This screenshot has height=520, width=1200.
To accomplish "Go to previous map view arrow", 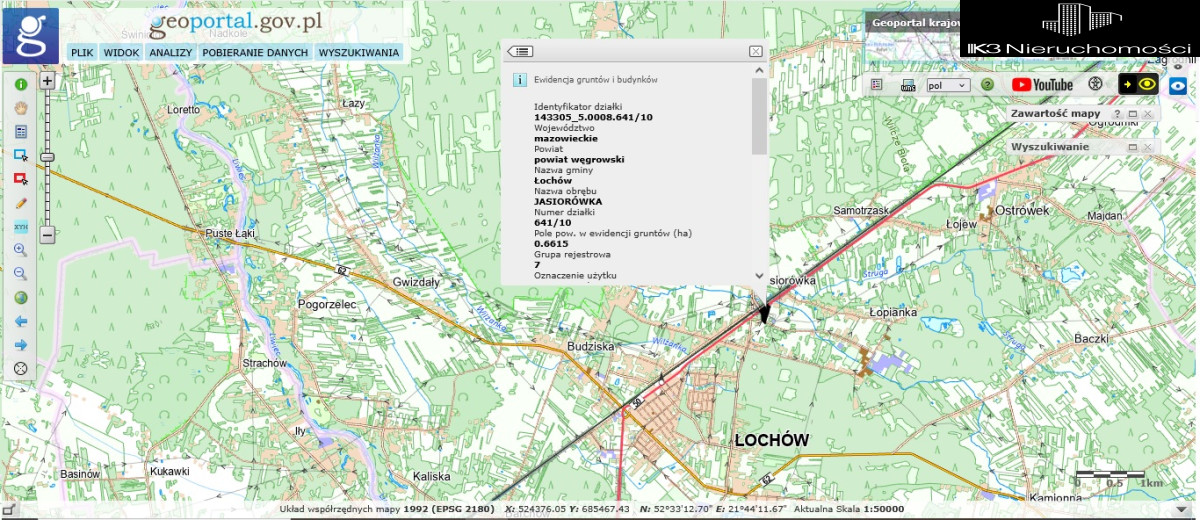I will pos(20,321).
